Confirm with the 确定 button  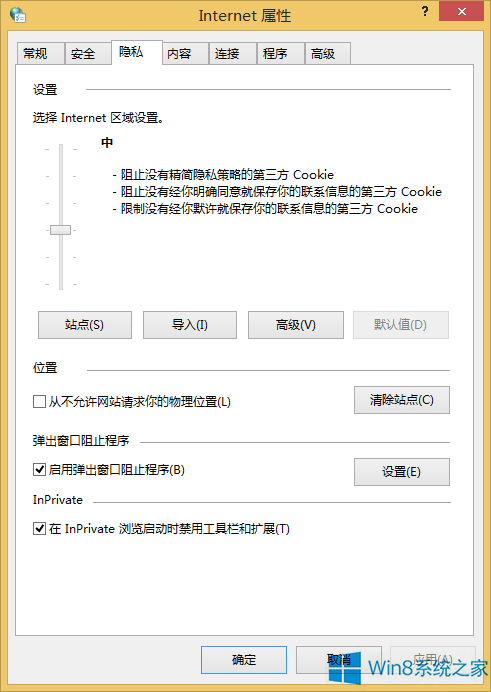tap(244, 660)
